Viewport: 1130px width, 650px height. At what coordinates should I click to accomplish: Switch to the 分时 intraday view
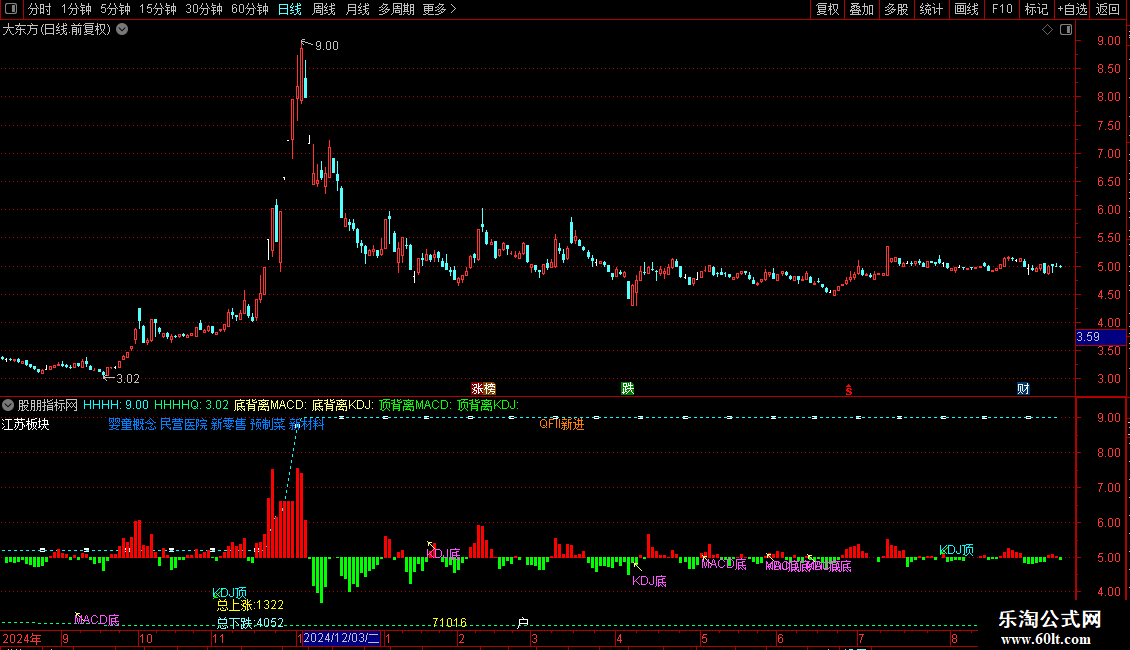[x=40, y=9]
